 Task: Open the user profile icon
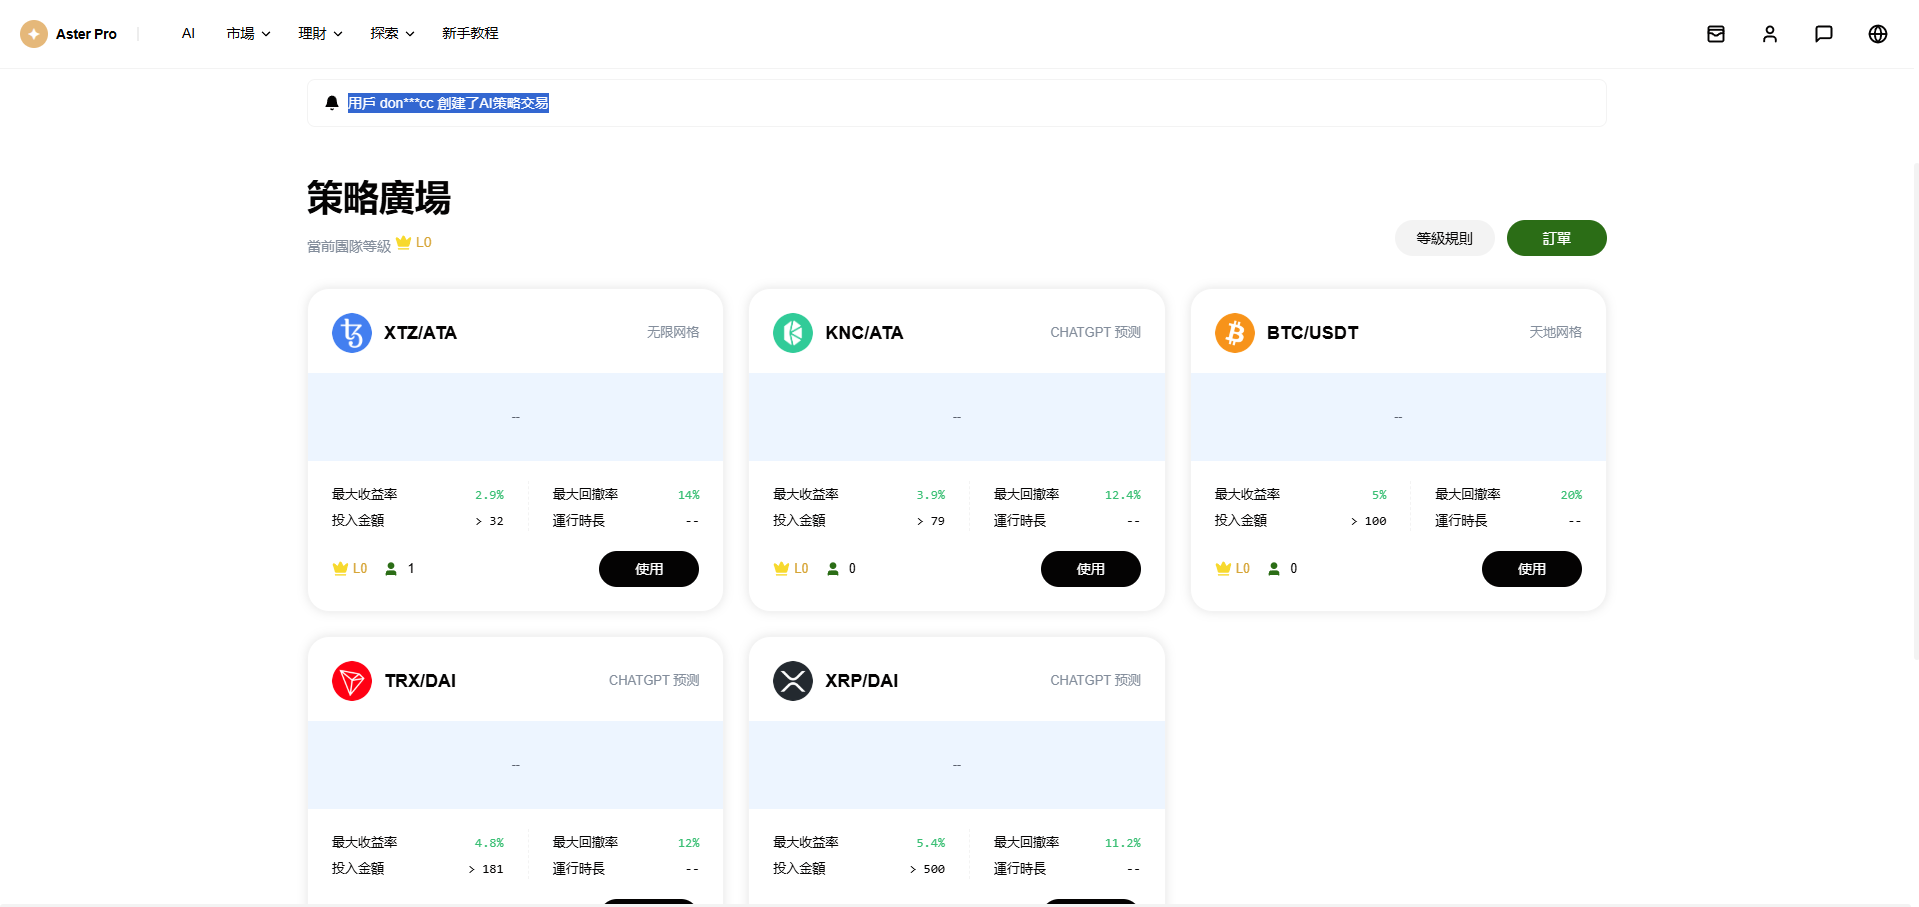tap(1770, 34)
